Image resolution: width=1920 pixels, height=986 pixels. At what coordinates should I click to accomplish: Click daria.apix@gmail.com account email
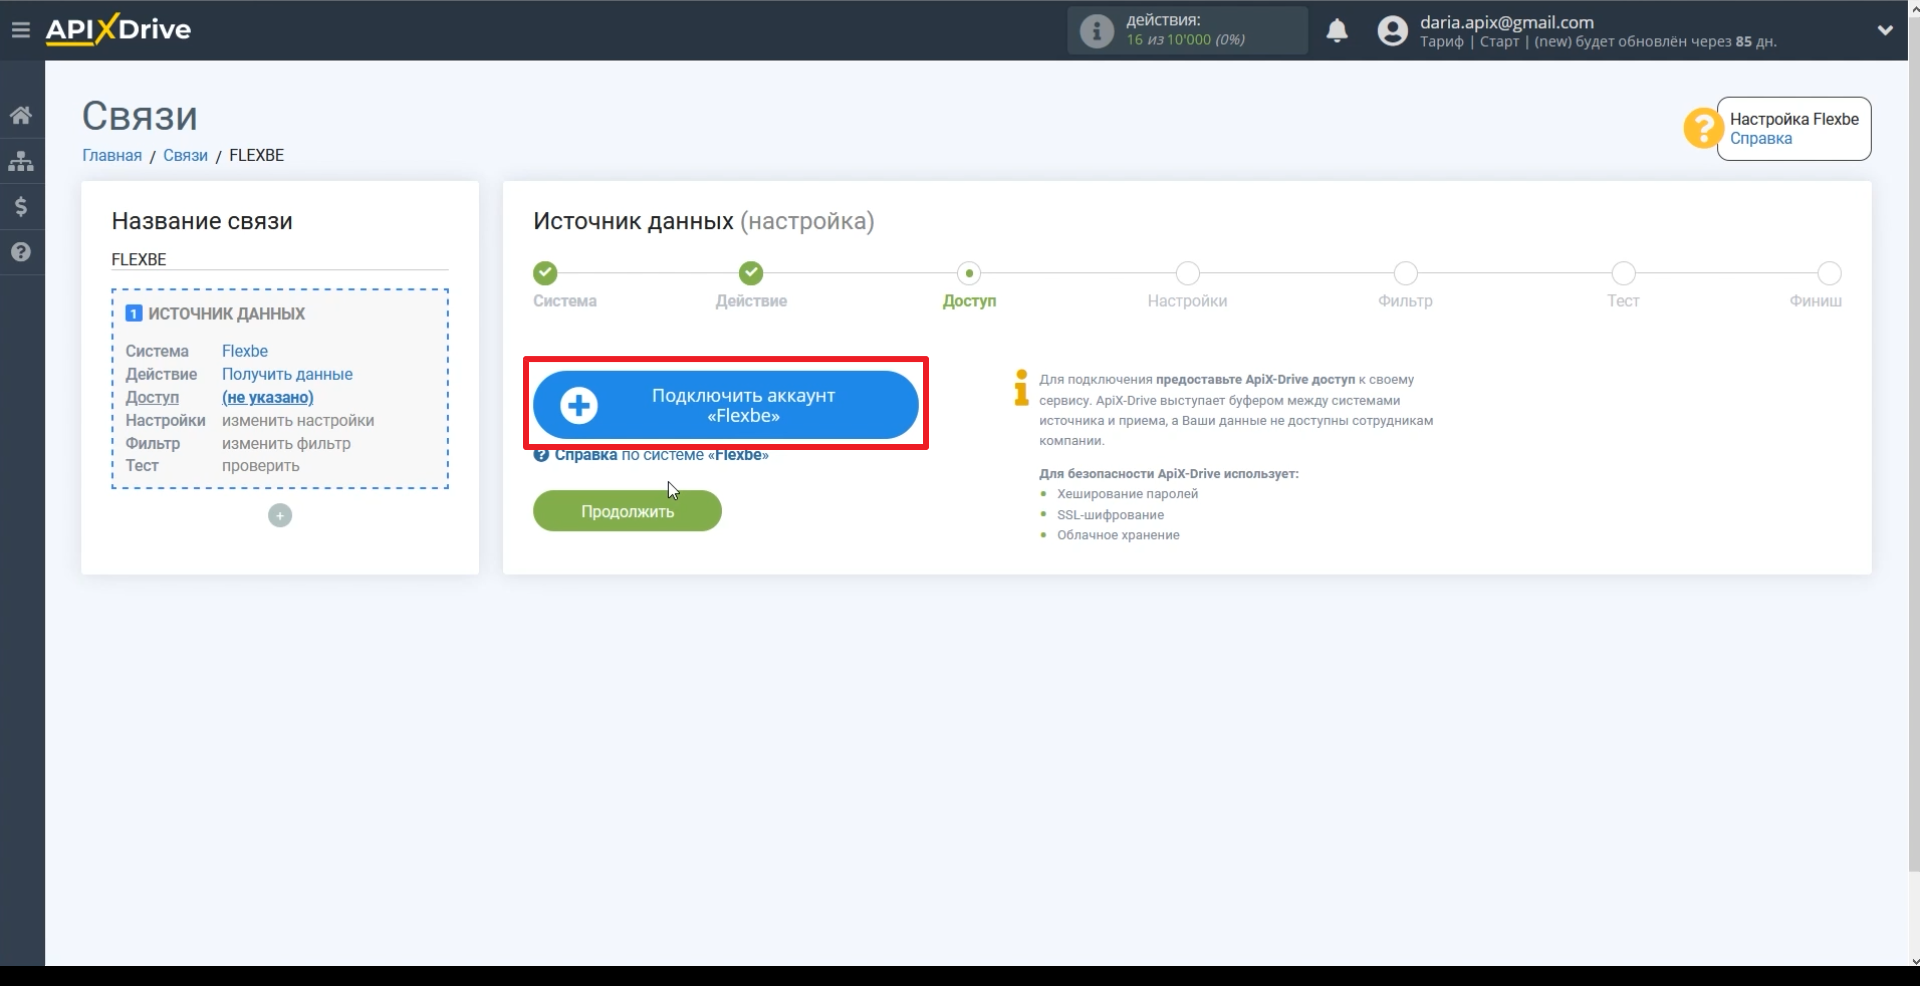(x=1507, y=22)
